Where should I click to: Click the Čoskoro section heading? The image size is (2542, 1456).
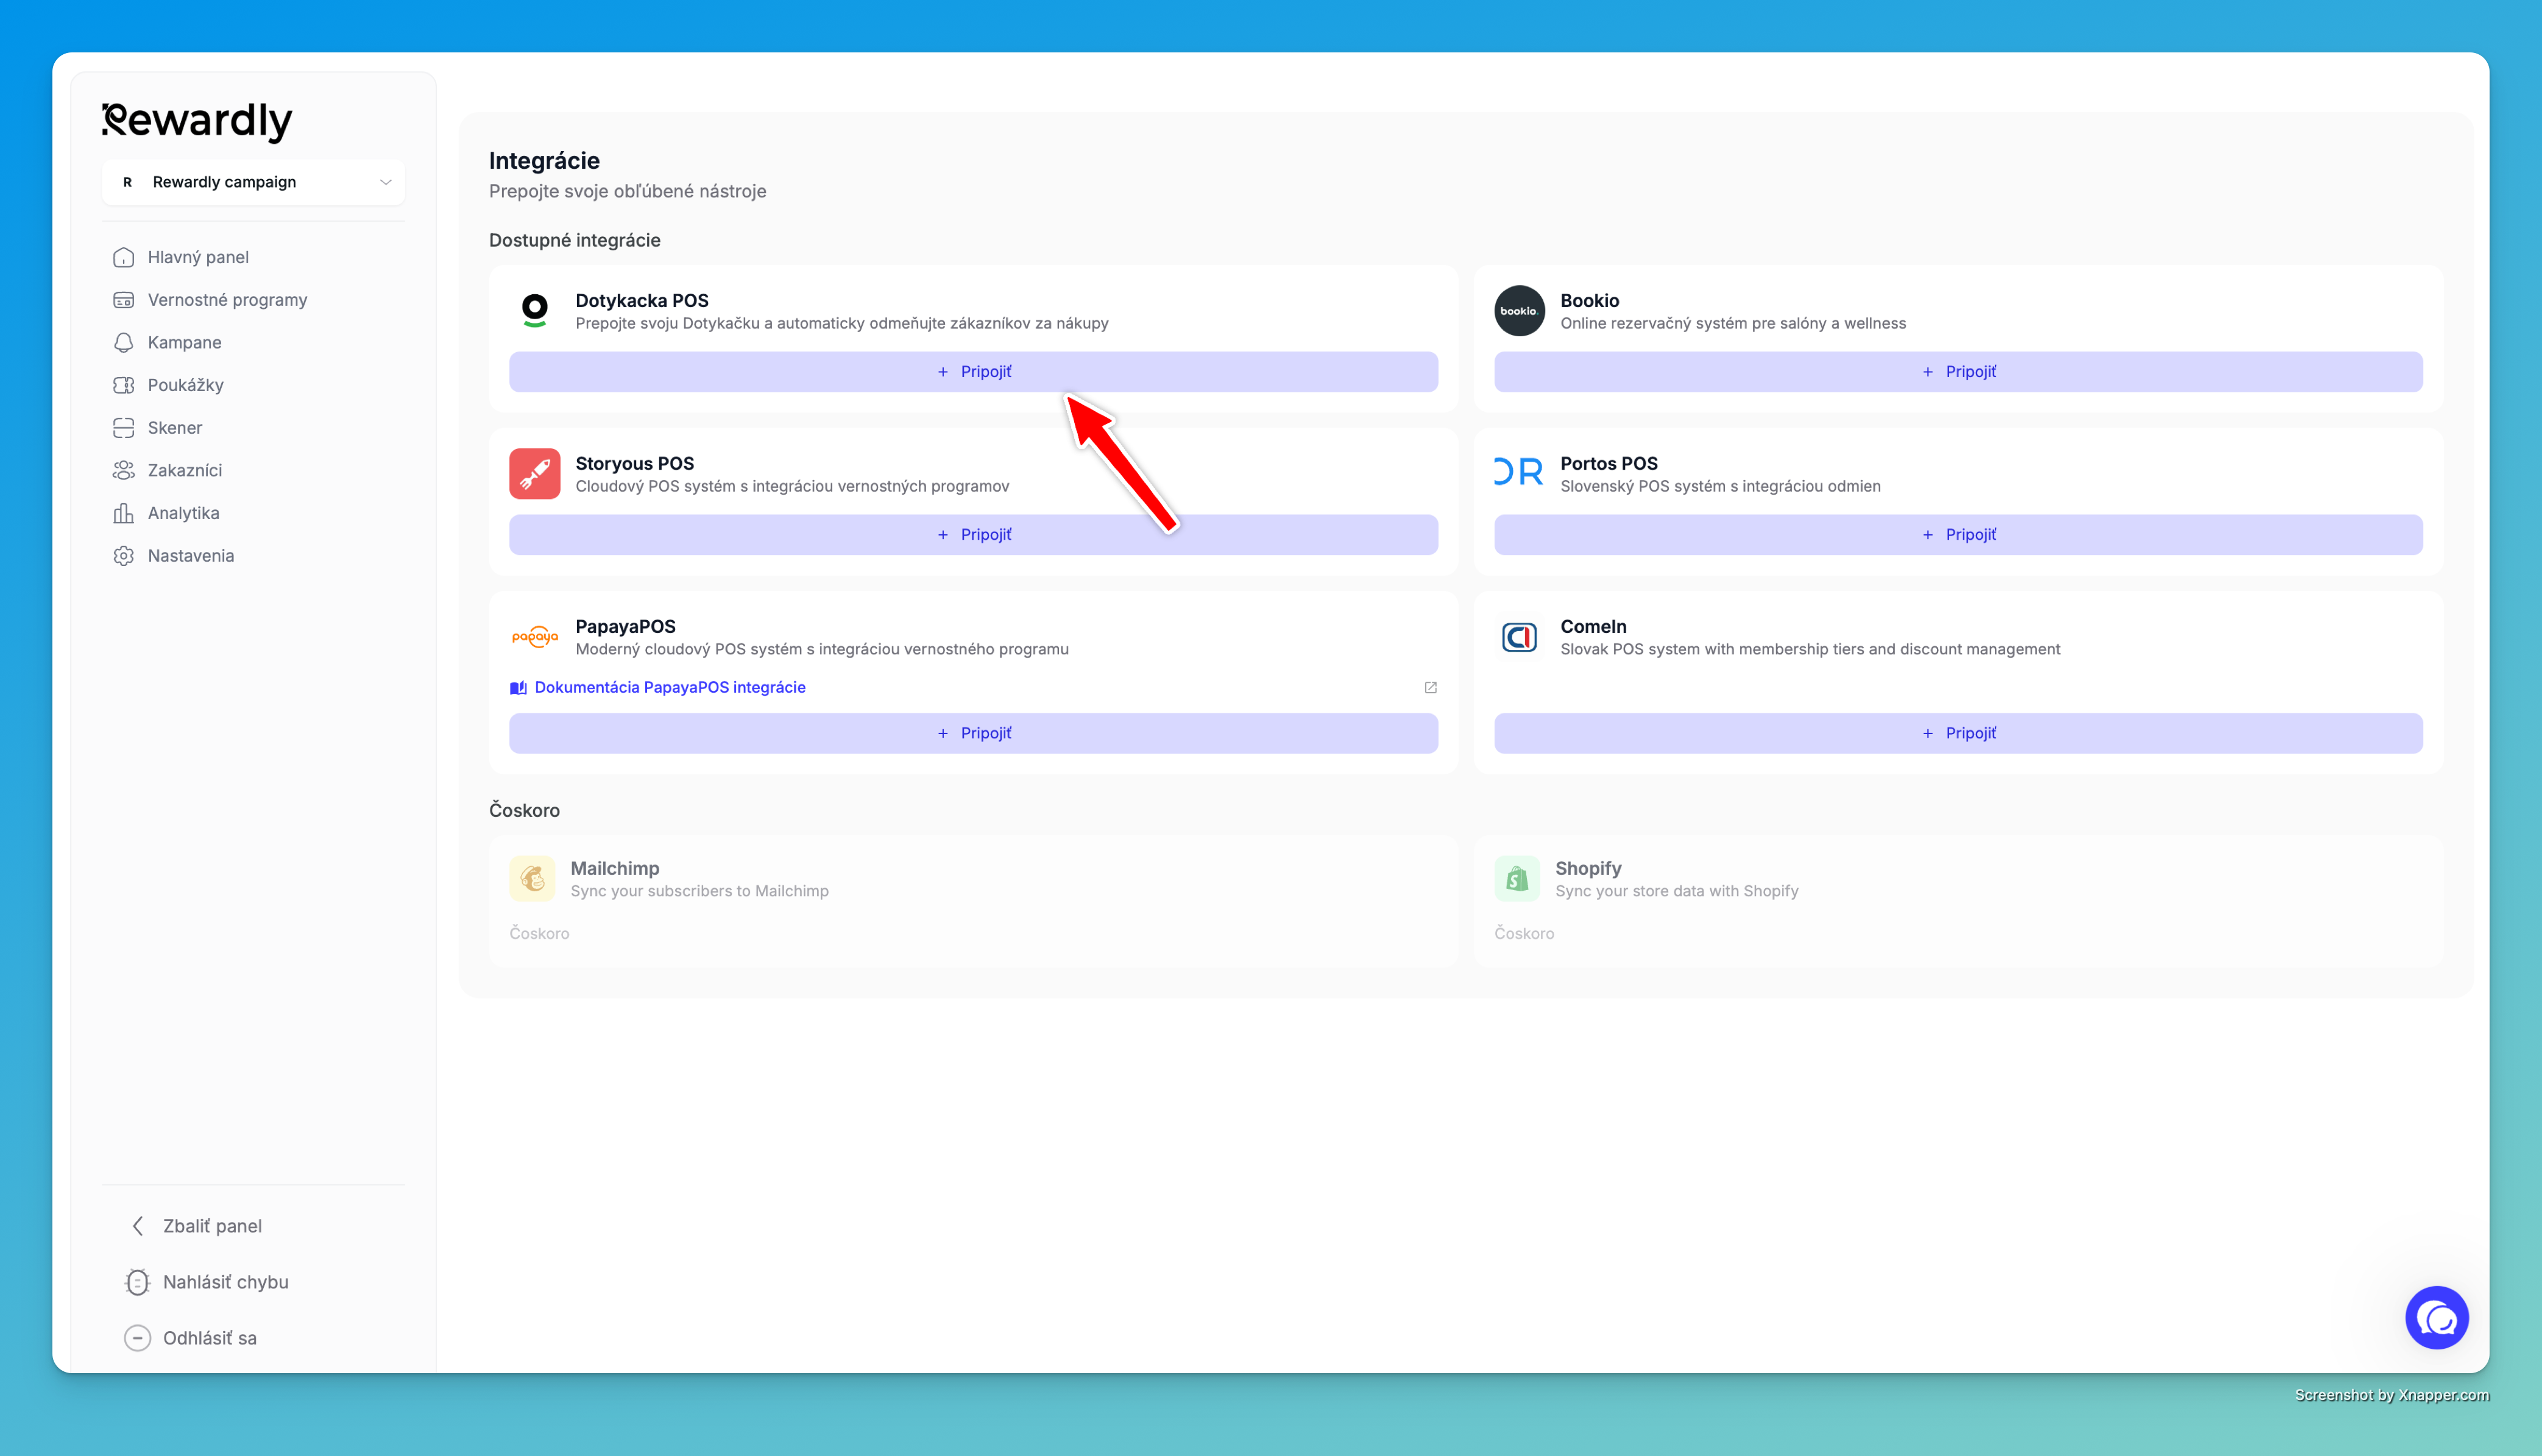(524, 810)
